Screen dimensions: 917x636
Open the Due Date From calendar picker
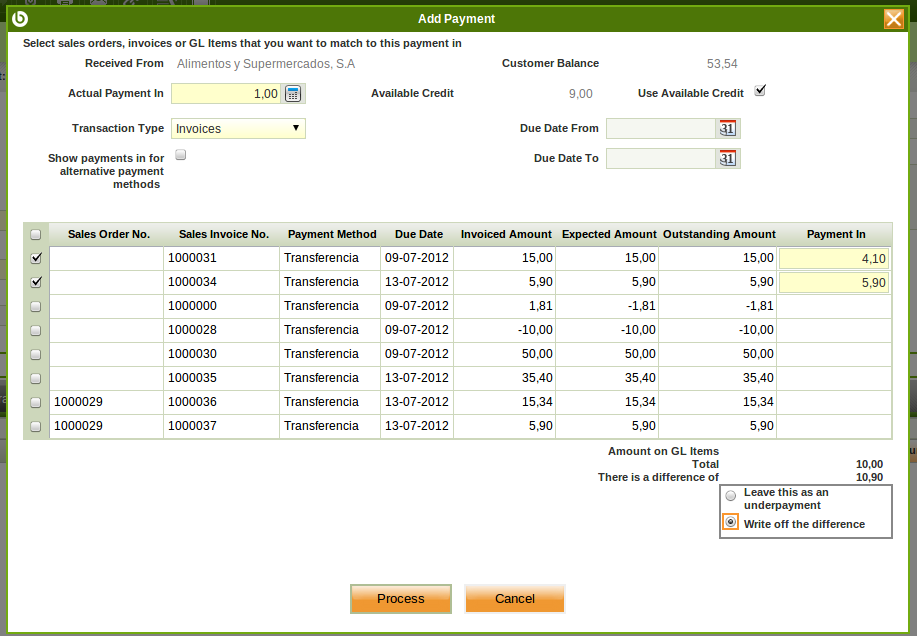727,128
